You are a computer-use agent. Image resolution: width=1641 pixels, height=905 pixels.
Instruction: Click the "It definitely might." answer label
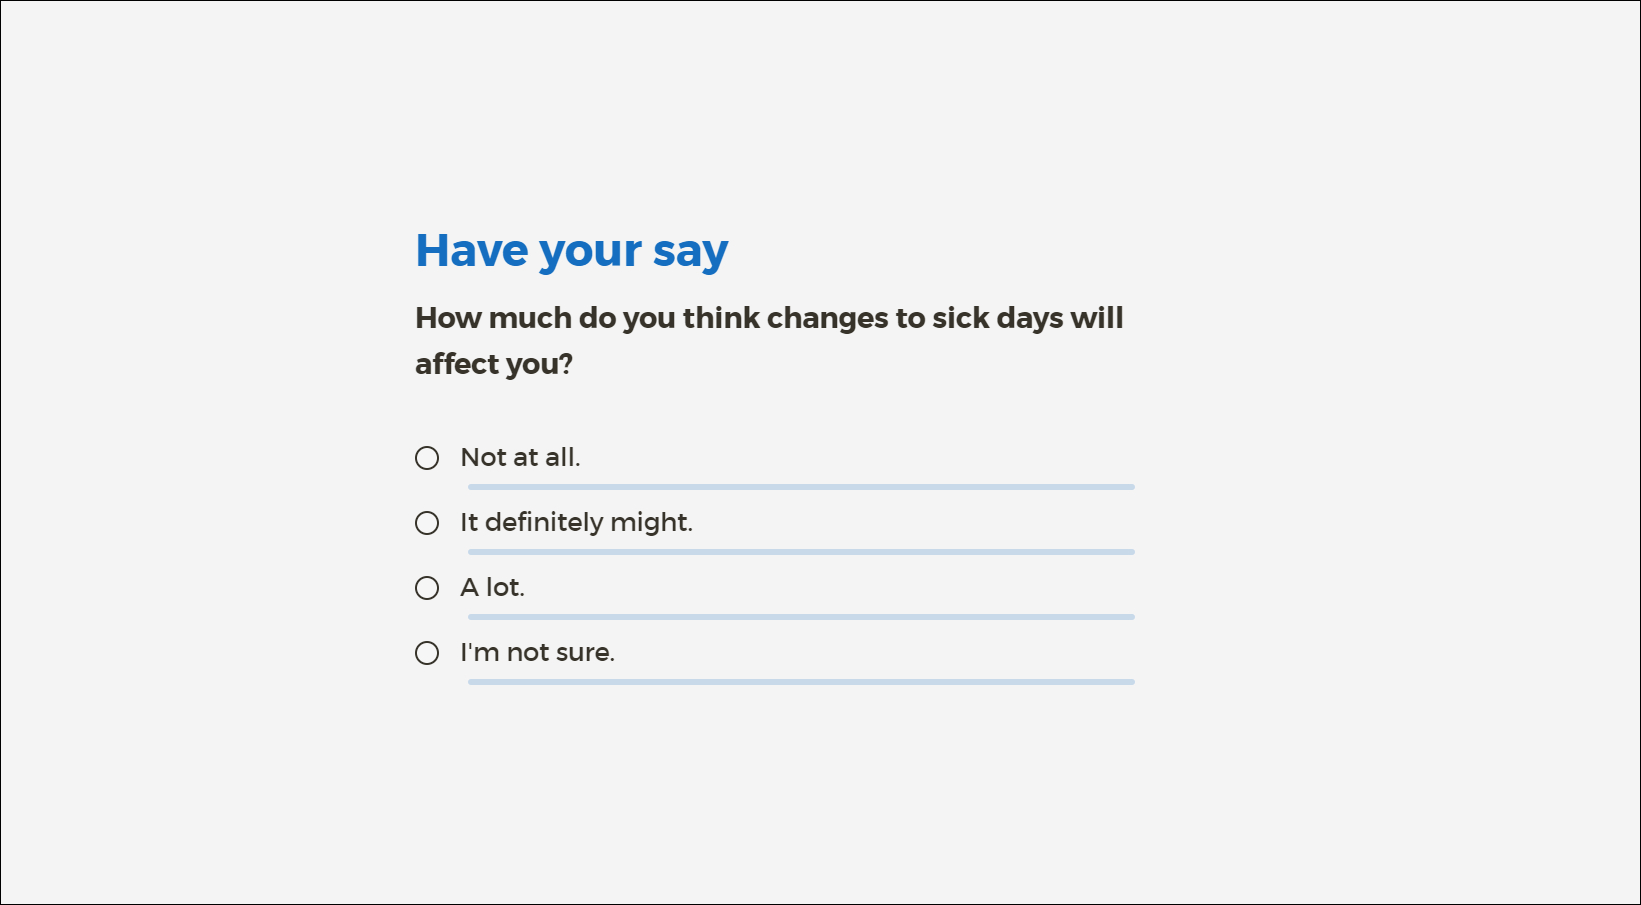(x=576, y=523)
